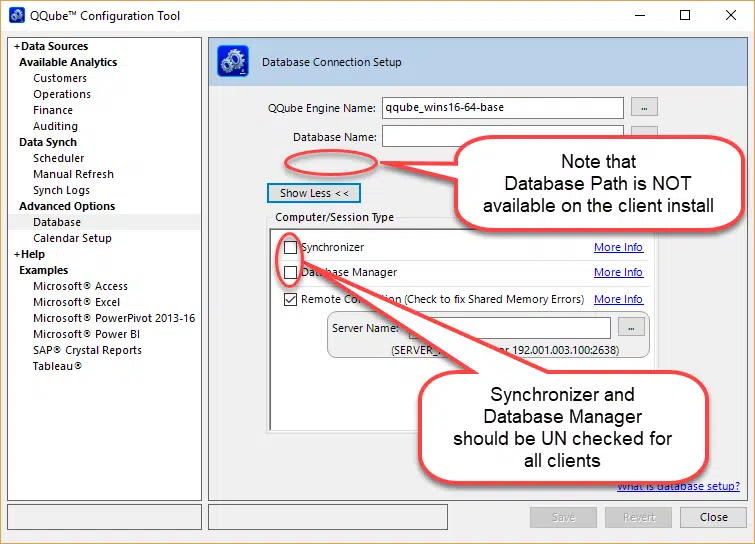Select Scheduler under Data Synch
This screenshot has height=544, width=755.
pos(58,158)
